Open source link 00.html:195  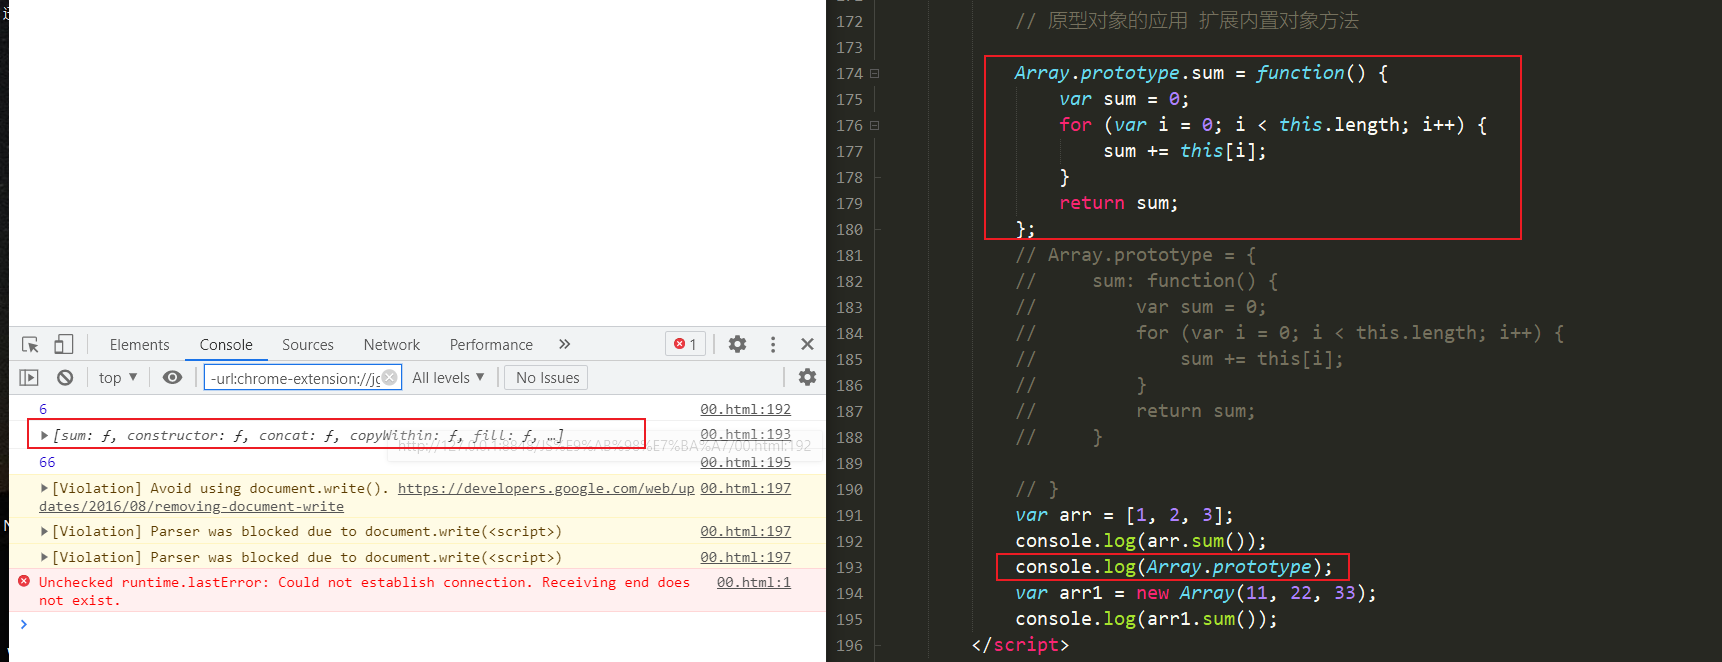745,462
